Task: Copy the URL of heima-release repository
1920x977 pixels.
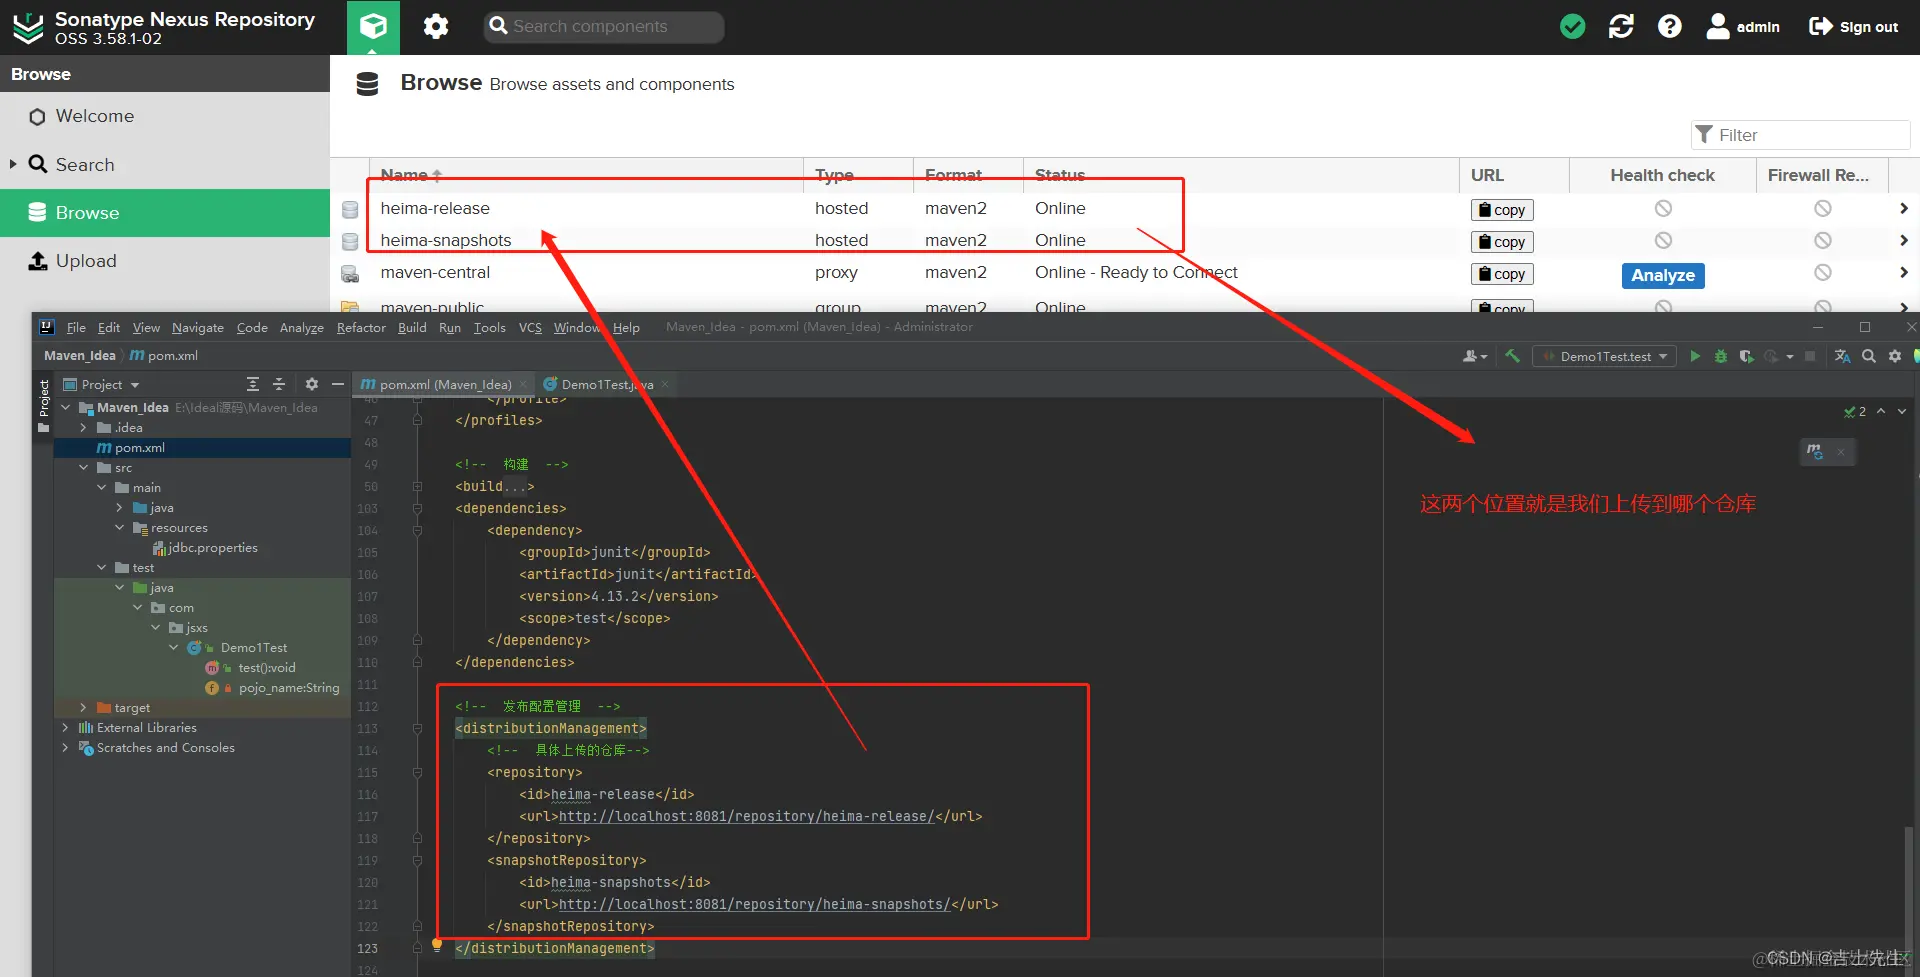Action: (1502, 210)
